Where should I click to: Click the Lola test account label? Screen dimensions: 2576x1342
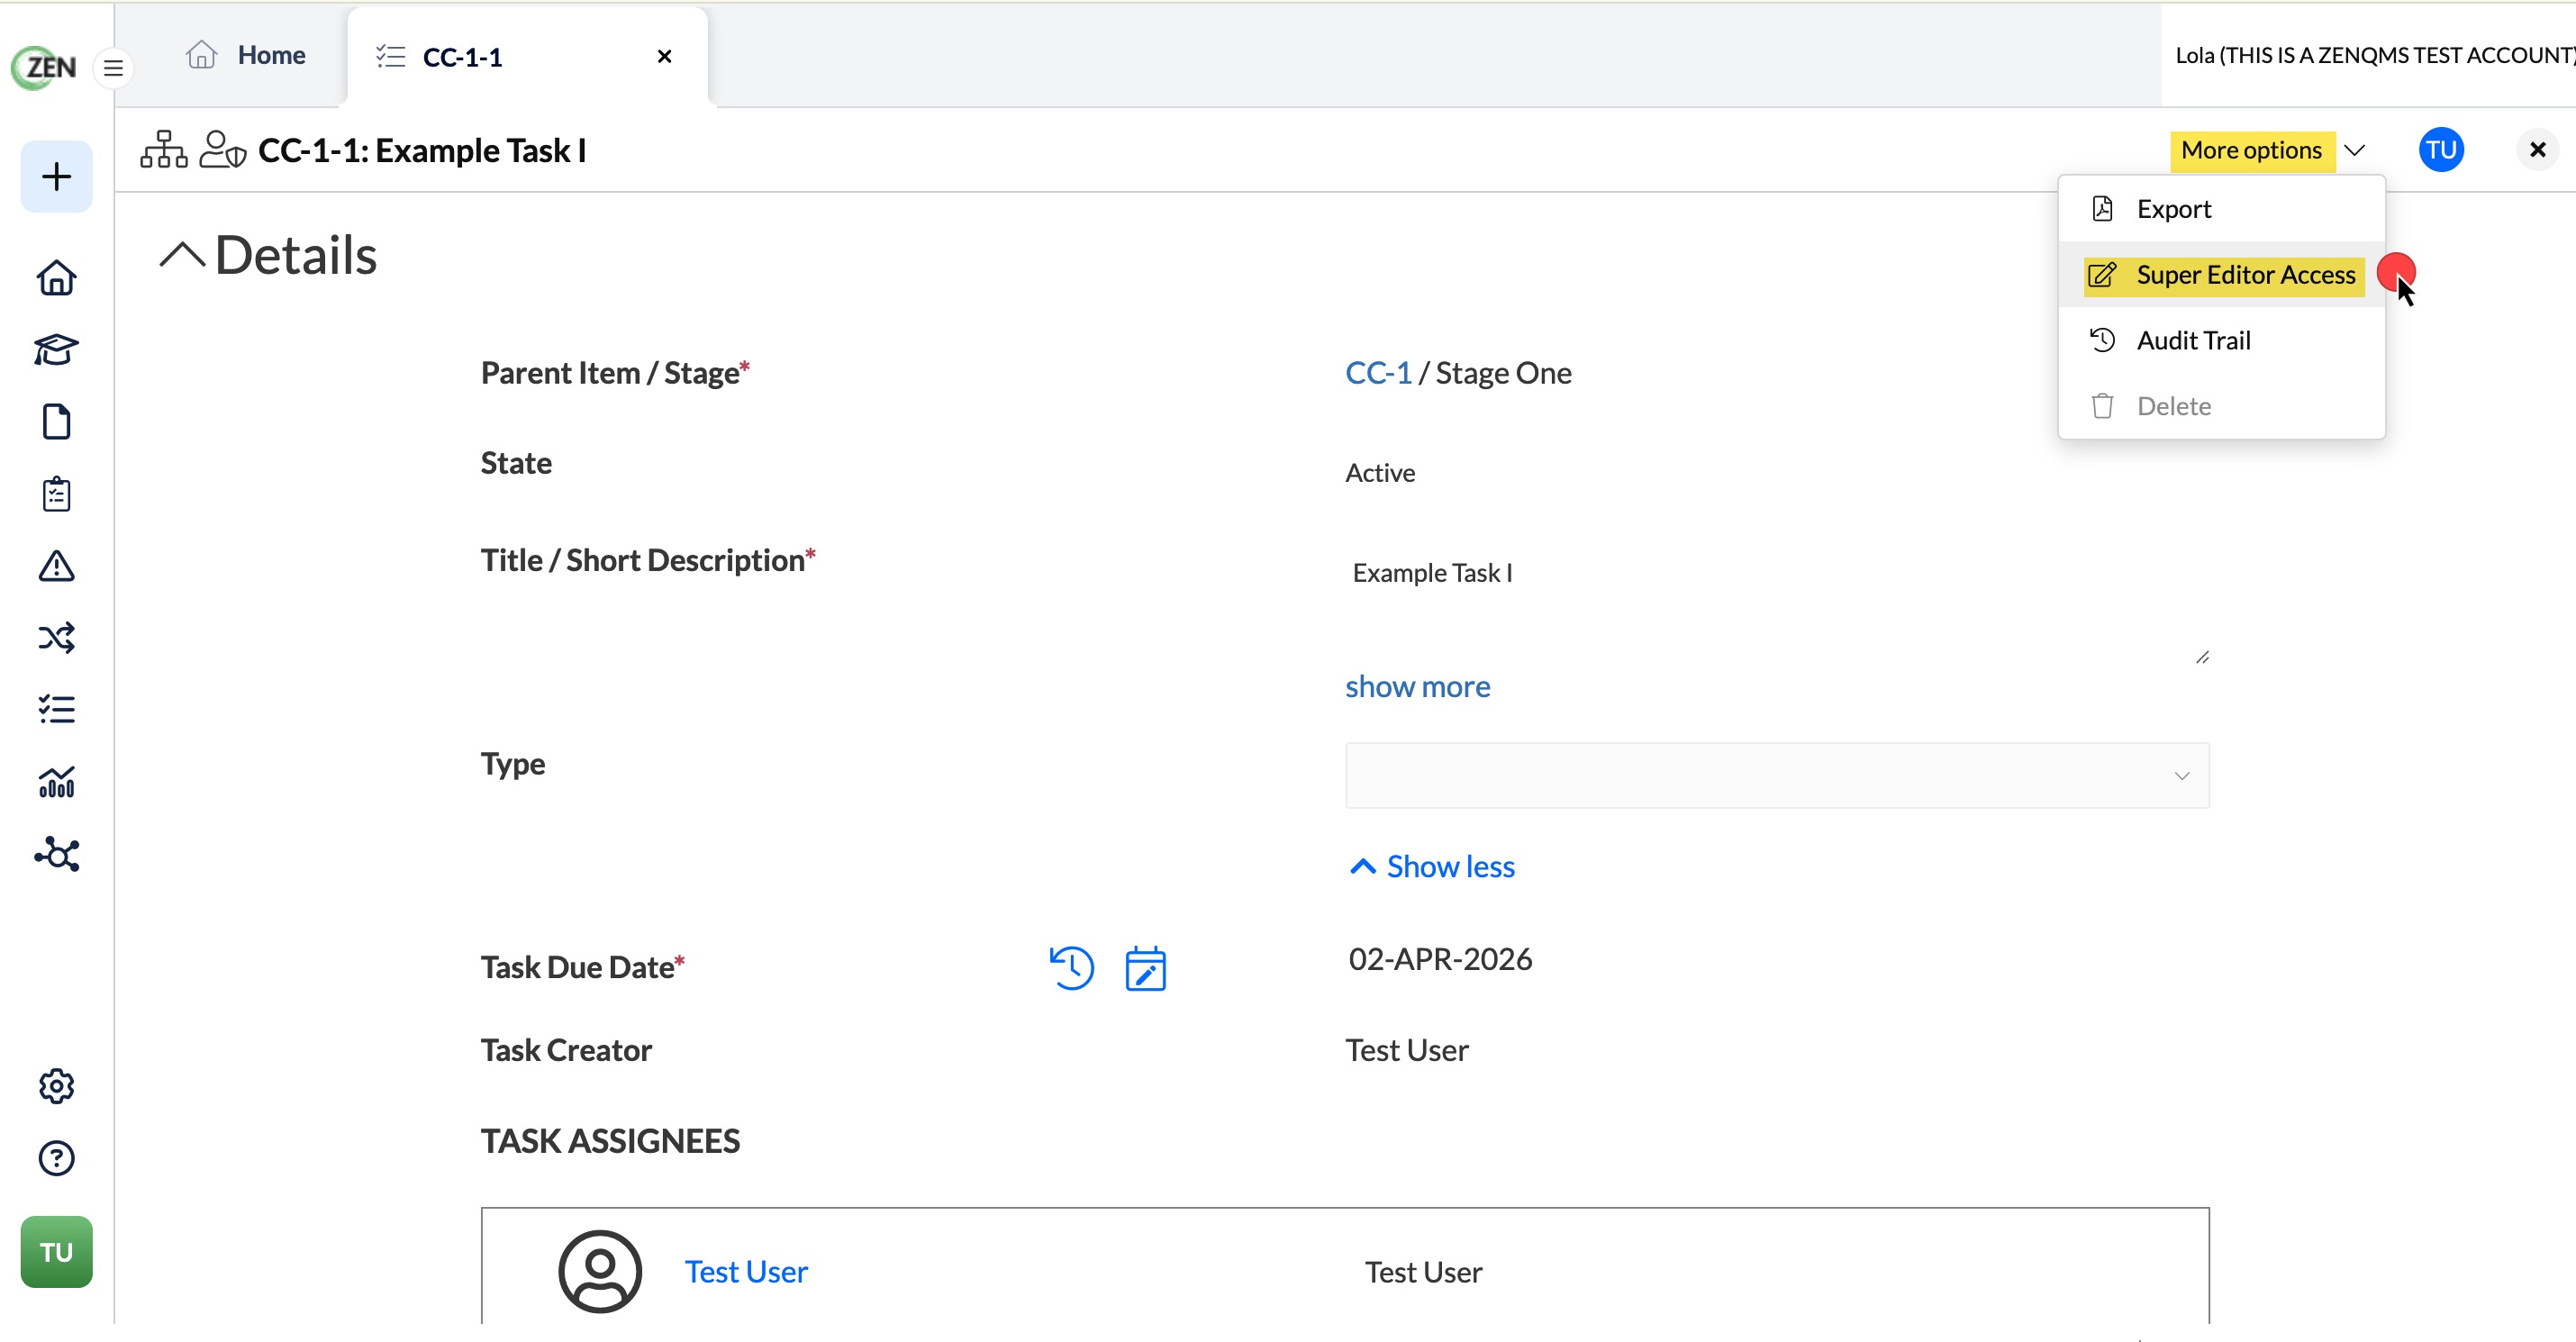[2374, 55]
